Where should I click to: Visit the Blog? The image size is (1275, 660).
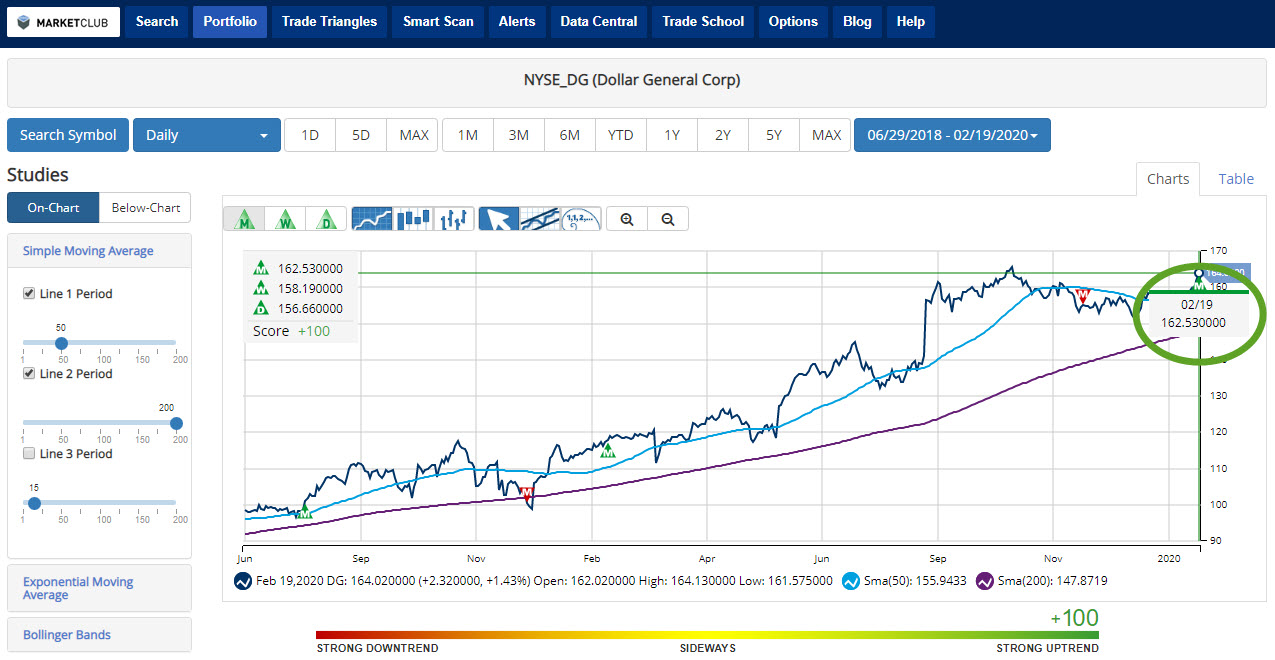point(857,21)
